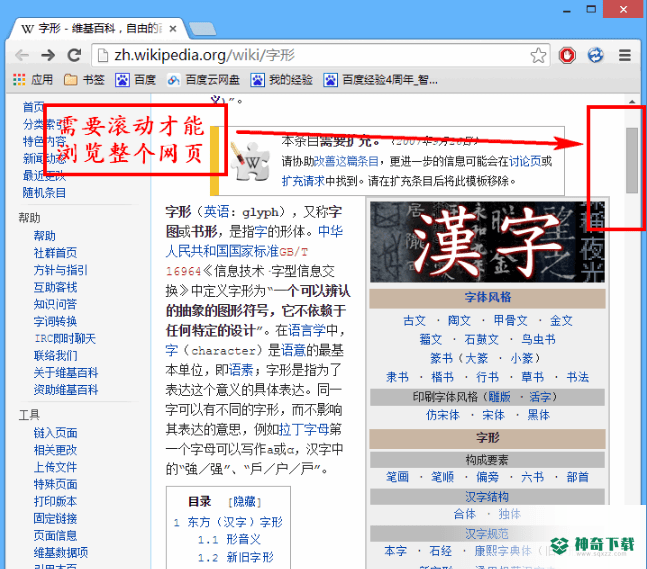Collapse the table of contents via 隐藏

[244, 502]
